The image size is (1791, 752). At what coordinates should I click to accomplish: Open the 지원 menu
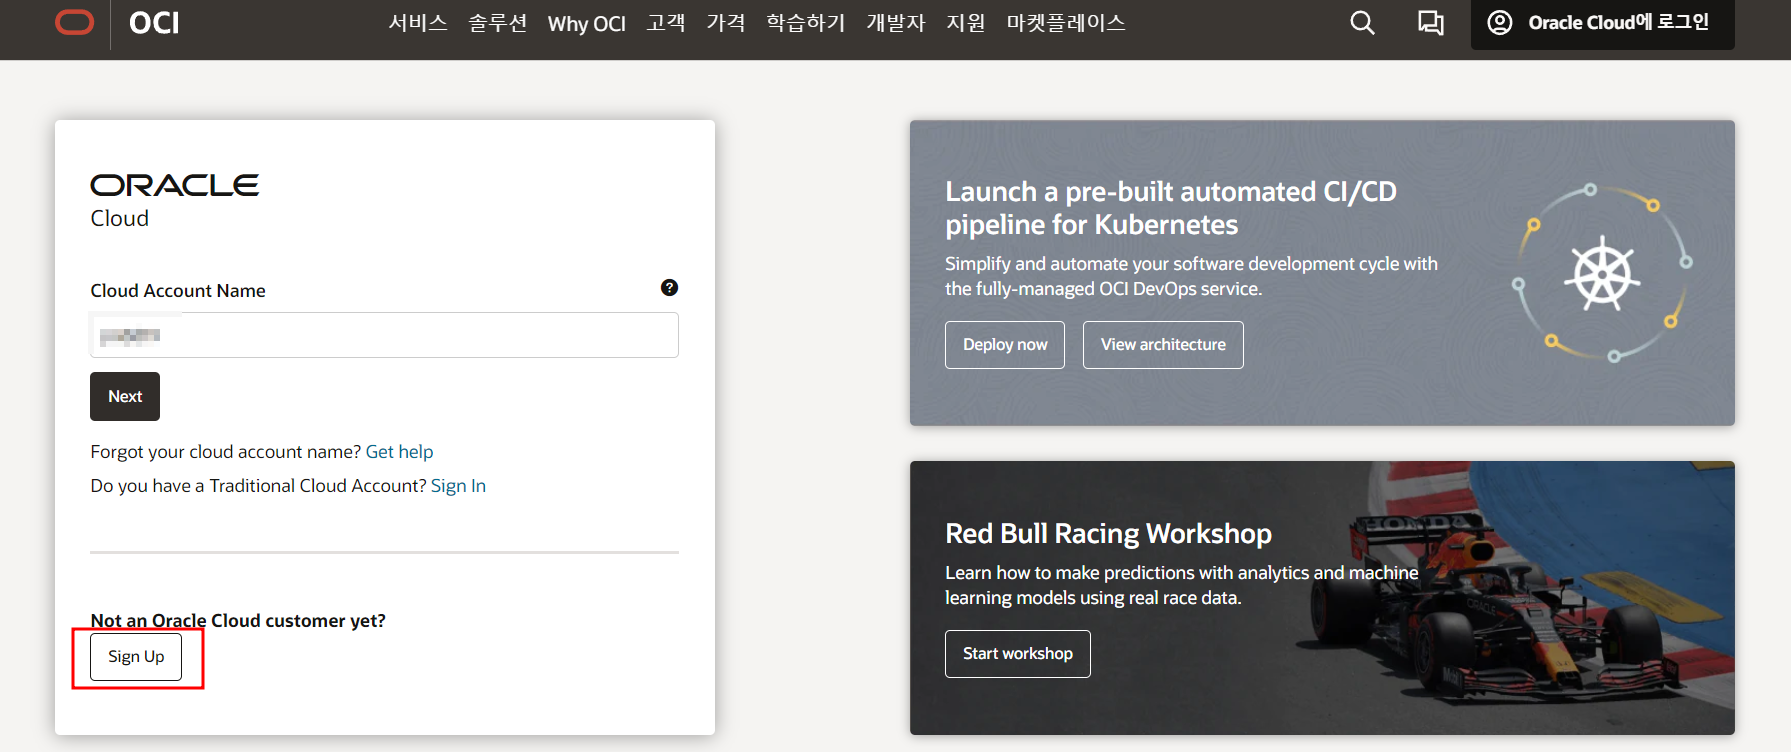click(x=966, y=23)
